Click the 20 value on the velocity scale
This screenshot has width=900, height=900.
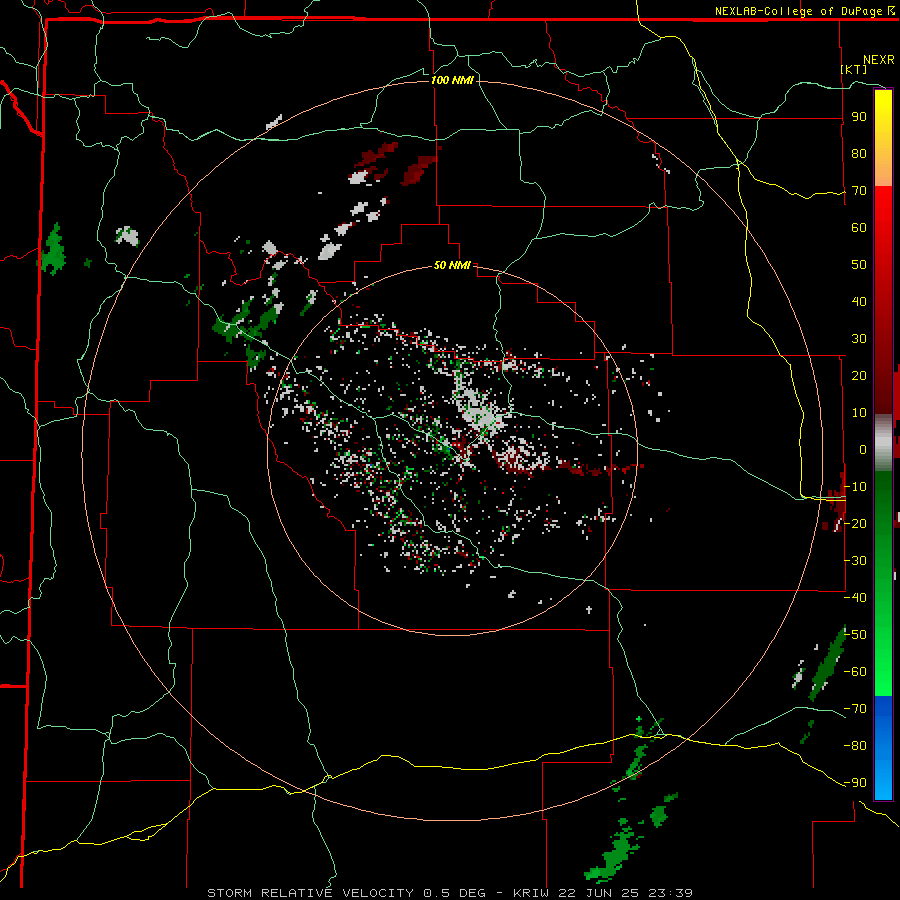click(x=859, y=375)
